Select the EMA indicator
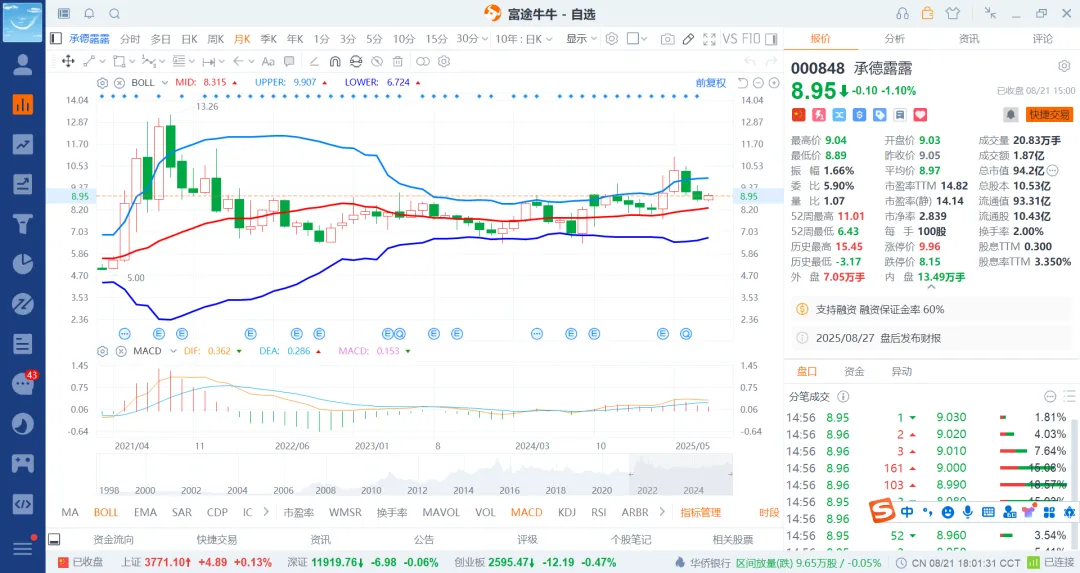1080x573 pixels. [145, 512]
